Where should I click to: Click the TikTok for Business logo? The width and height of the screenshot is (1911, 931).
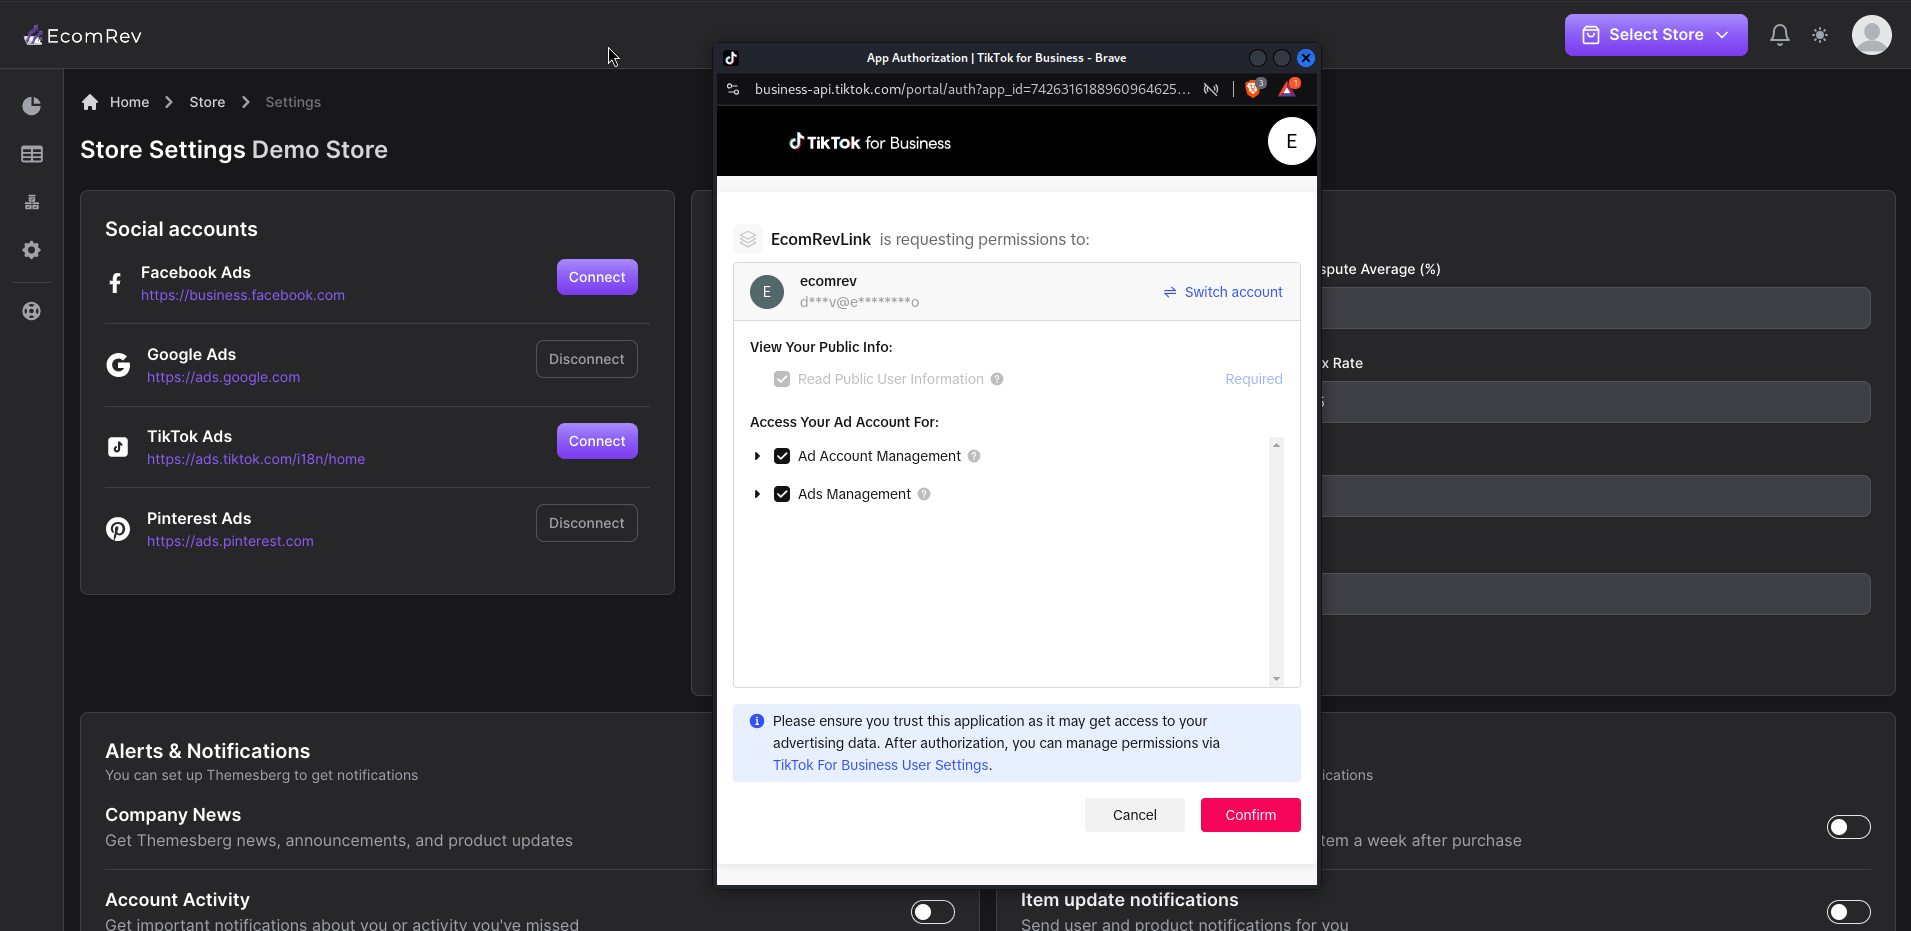point(870,142)
